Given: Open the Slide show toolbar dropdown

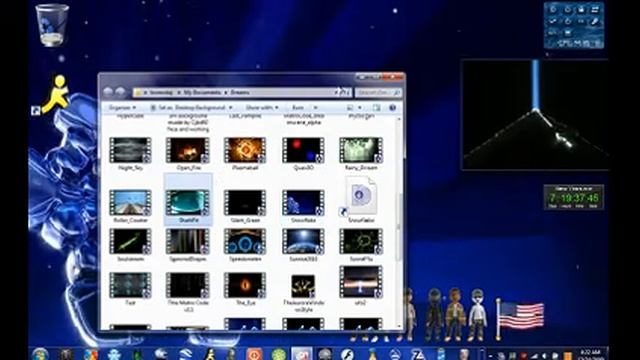Looking at the screenshot, I should point(262,108).
